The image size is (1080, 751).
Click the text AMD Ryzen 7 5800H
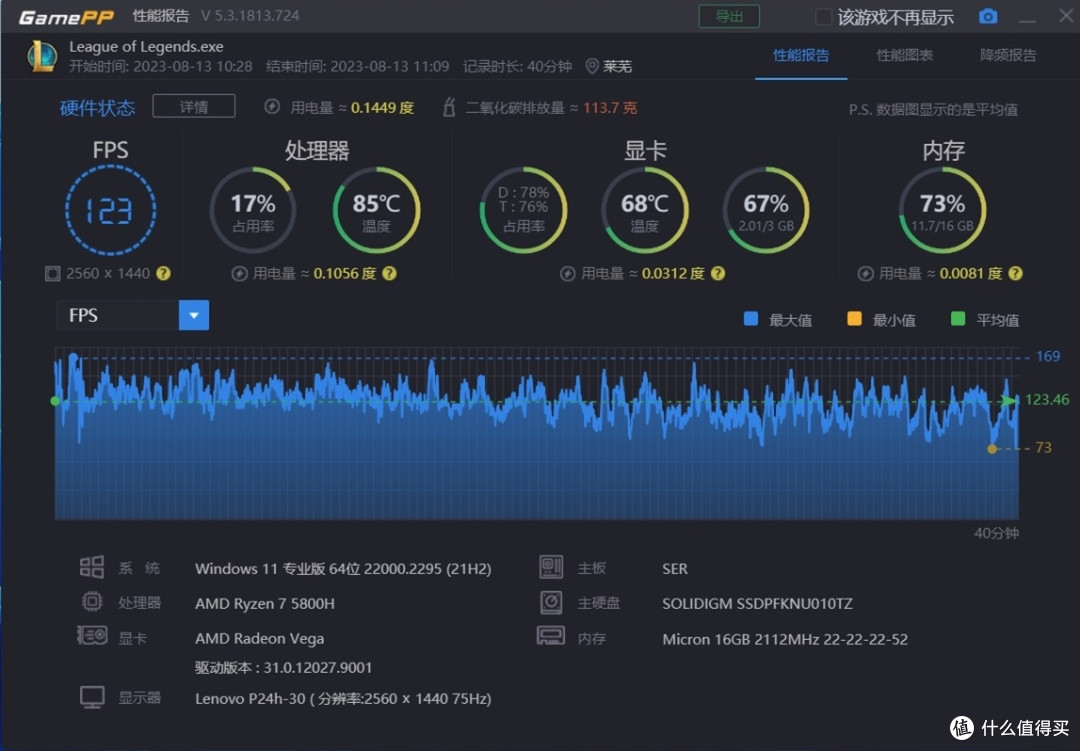[264, 604]
